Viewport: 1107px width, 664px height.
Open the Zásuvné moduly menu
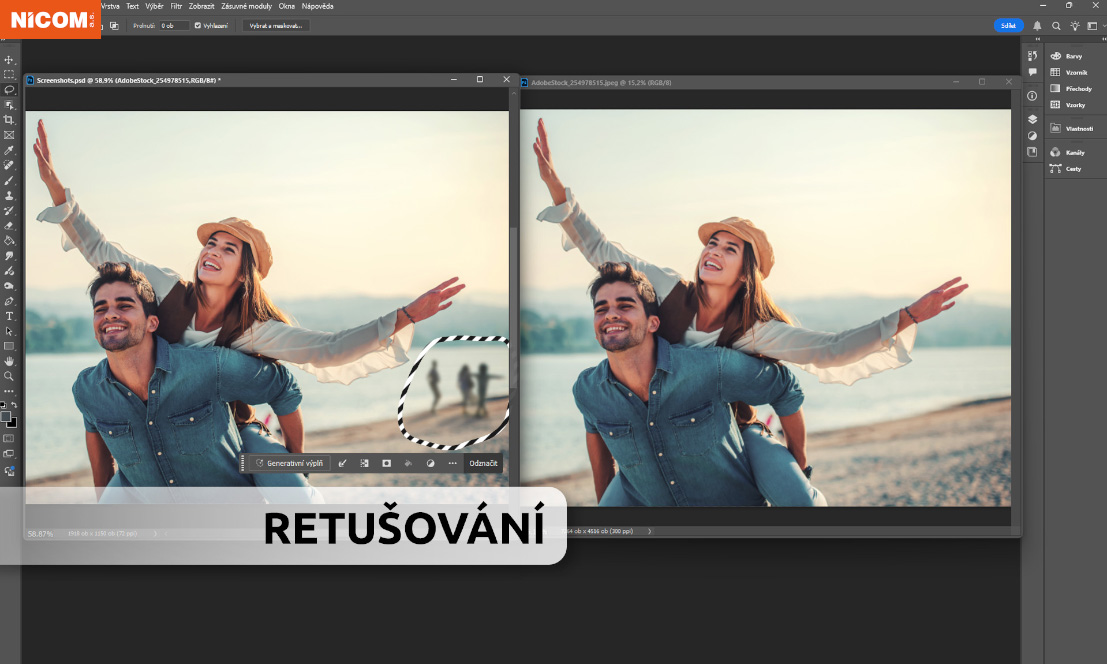click(246, 6)
